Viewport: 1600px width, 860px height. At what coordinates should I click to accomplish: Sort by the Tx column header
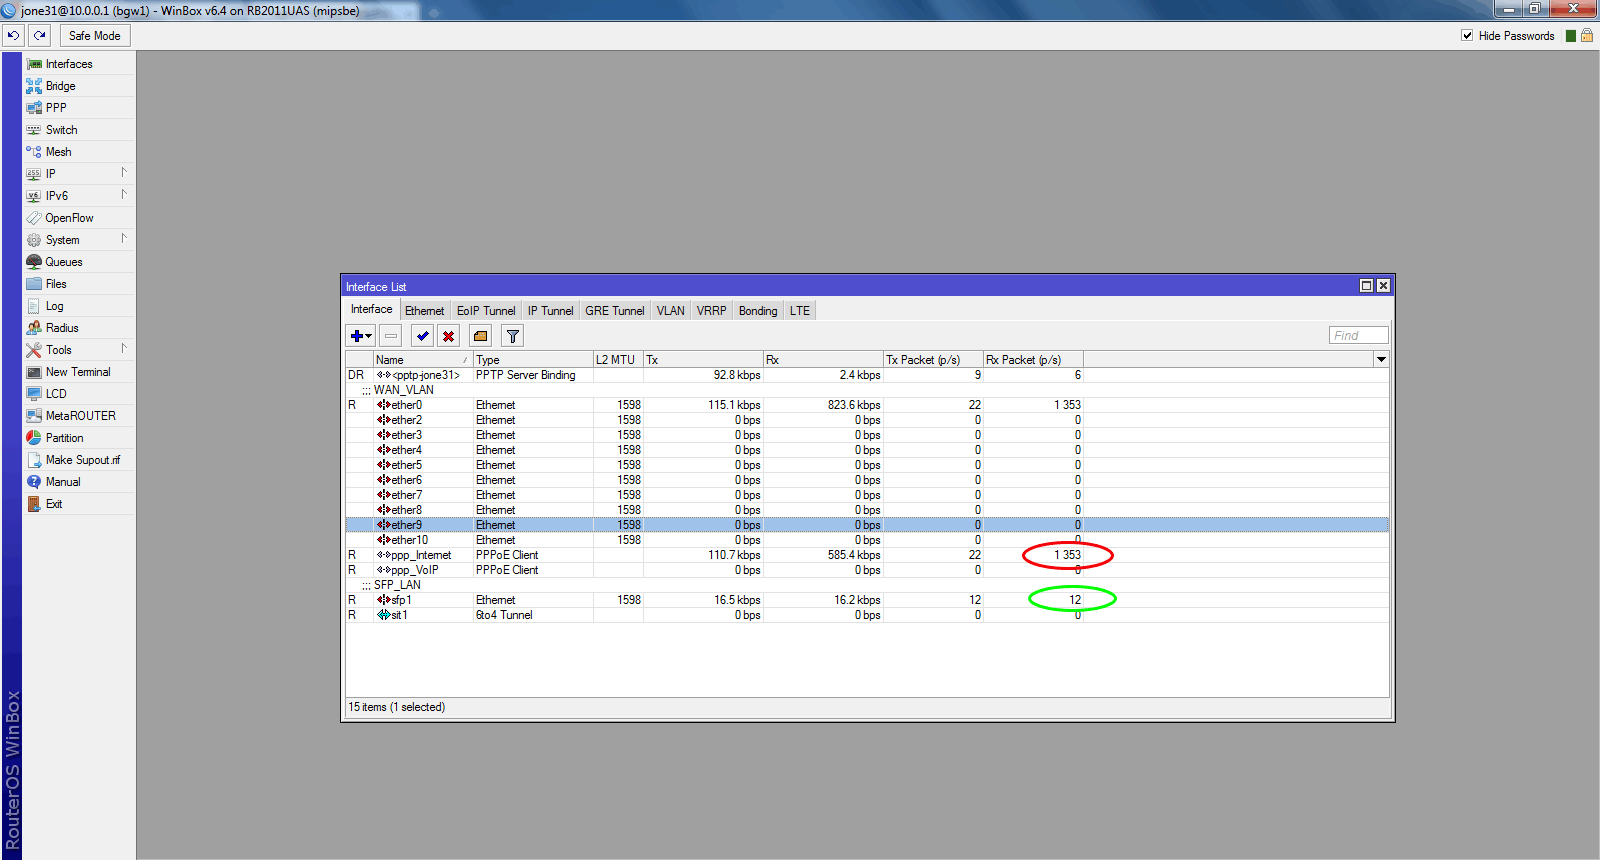coord(703,360)
